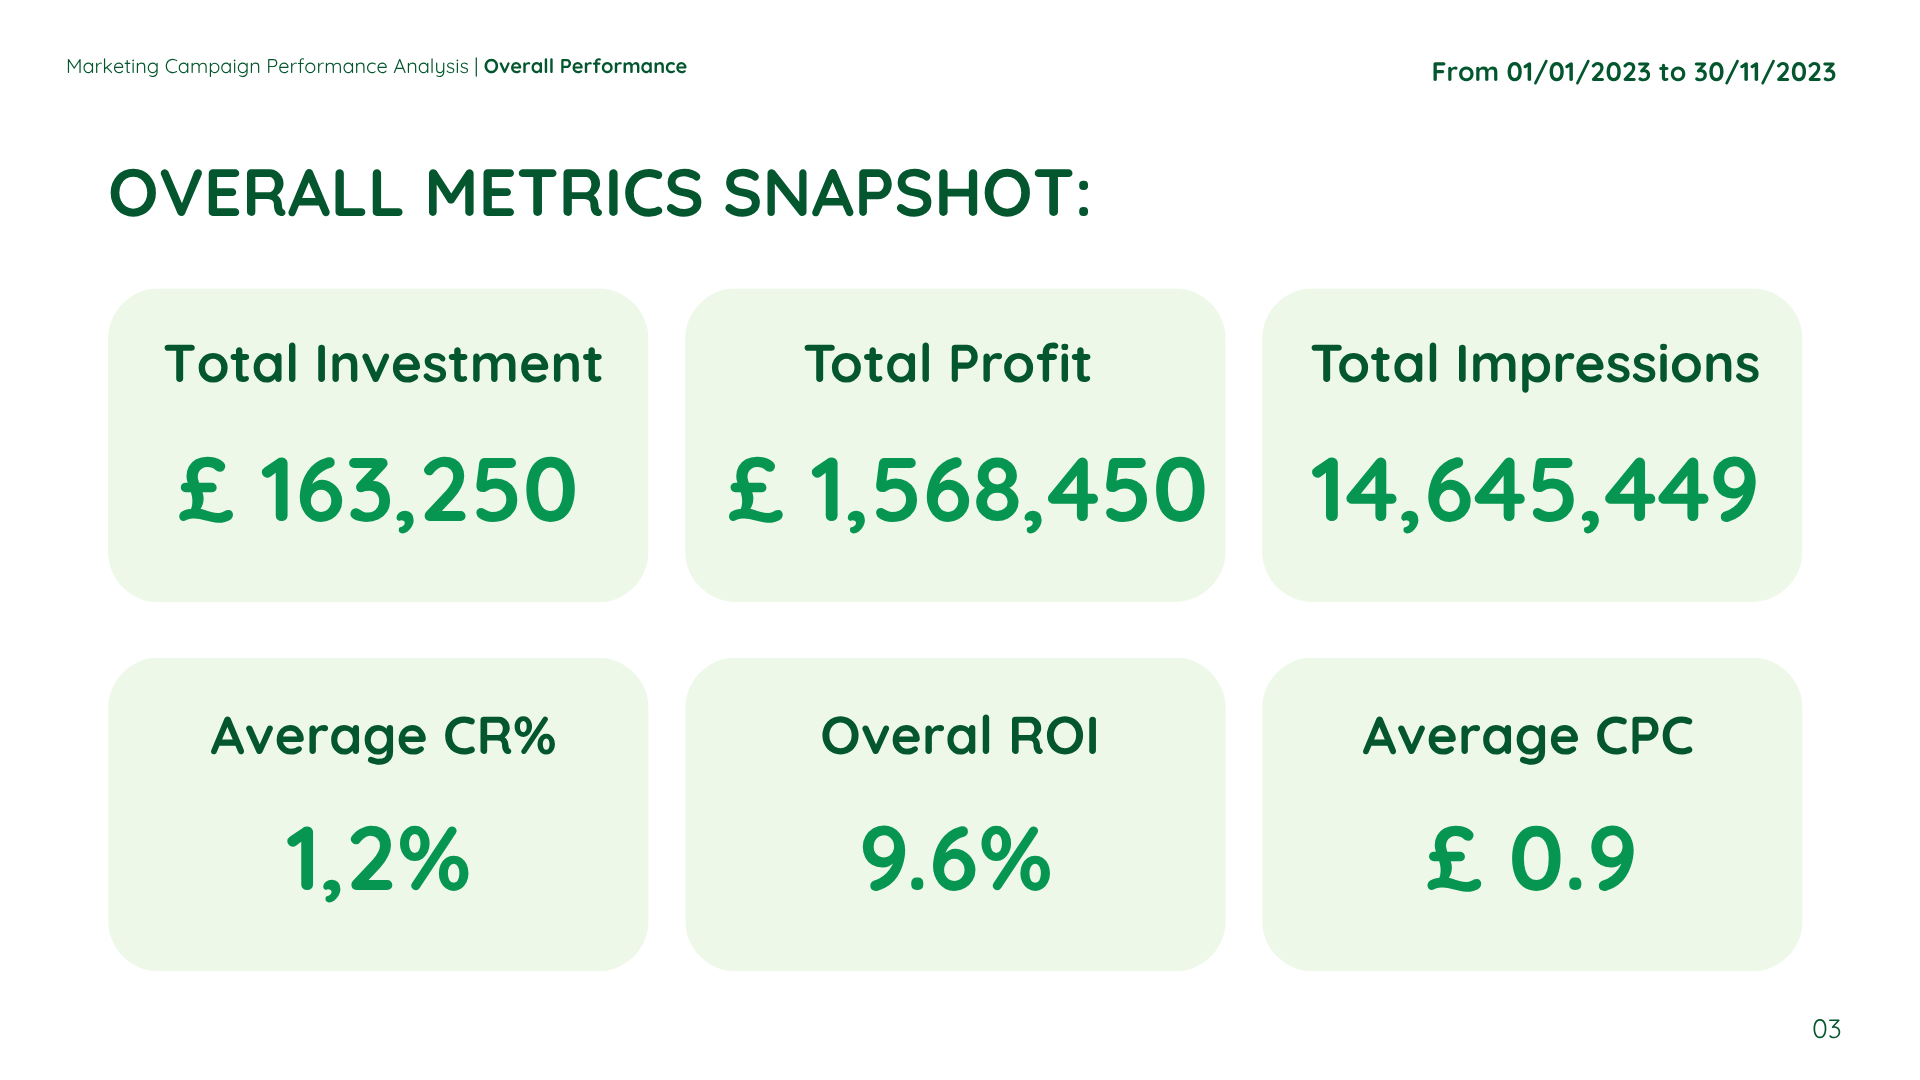Screen dimensions: 1920x1080
Task: Select the Average CR% card label
Action: point(383,737)
